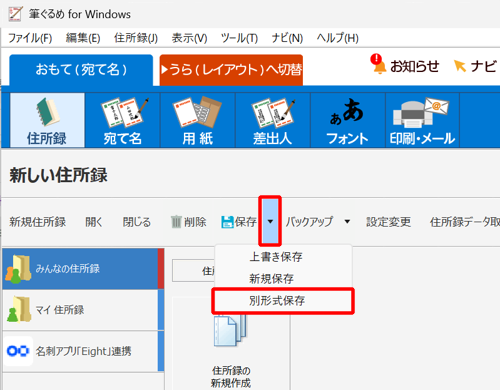Open the 表示(V) menu
The height and width of the screenshot is (390, 500).
point(189,38)
